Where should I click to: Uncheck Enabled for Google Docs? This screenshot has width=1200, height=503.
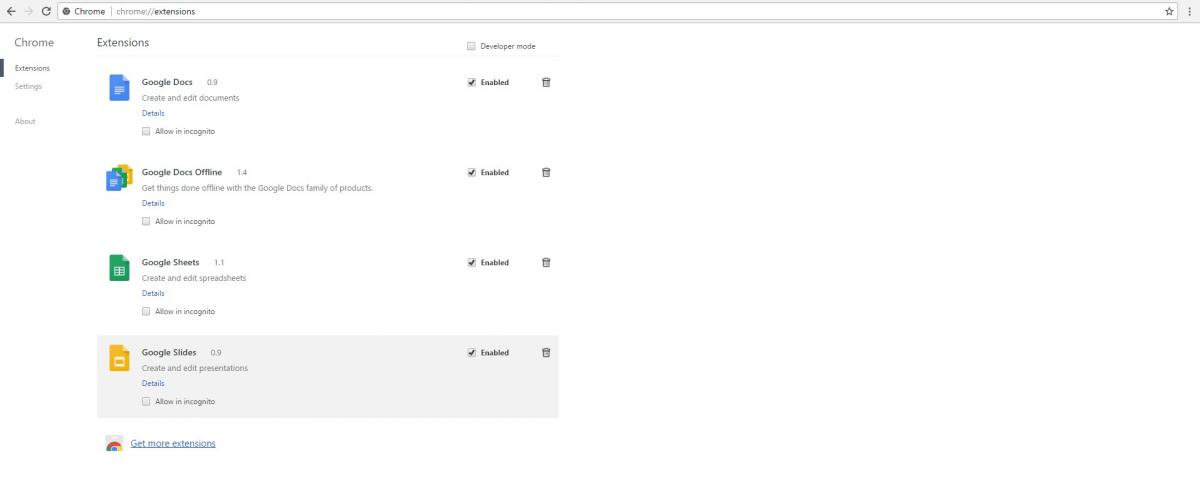(x=471, y=82)
